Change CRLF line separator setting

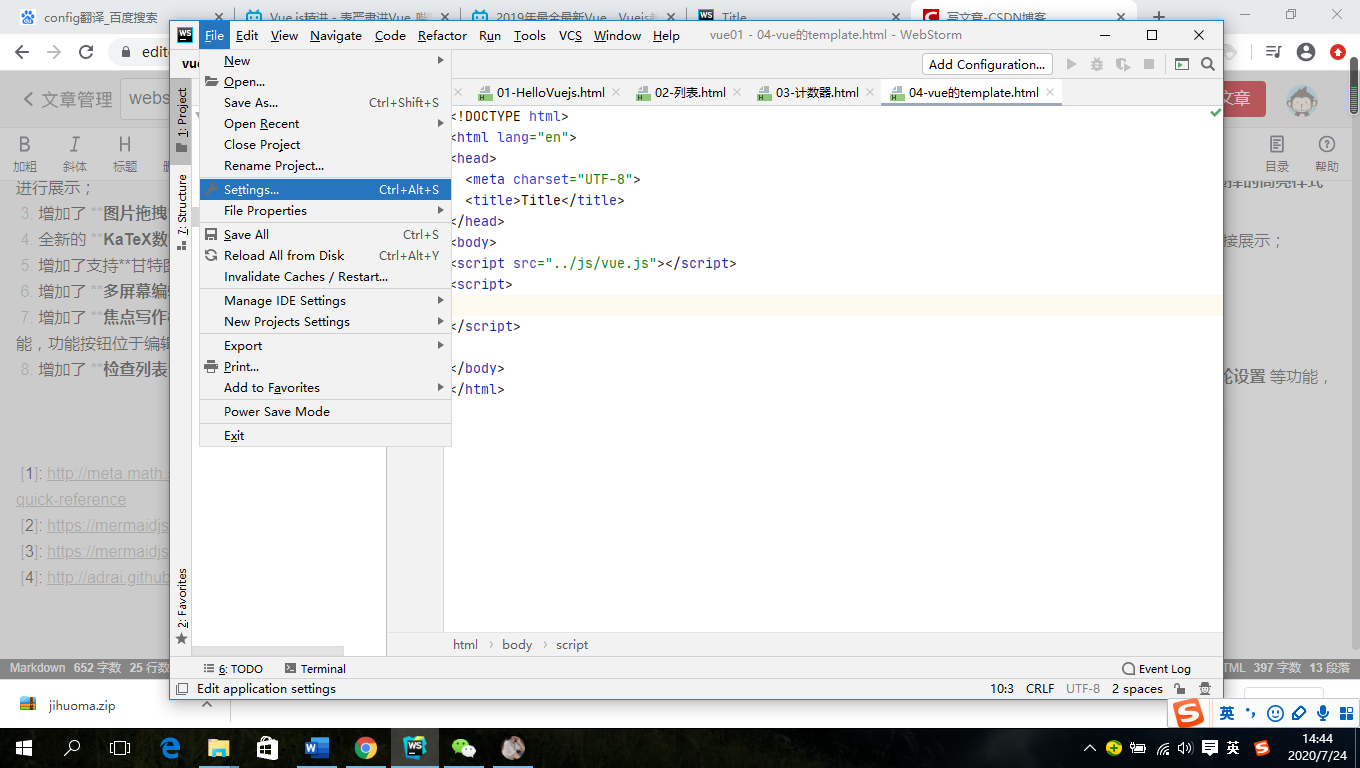pyautogui.click(x=1040, y=689)
